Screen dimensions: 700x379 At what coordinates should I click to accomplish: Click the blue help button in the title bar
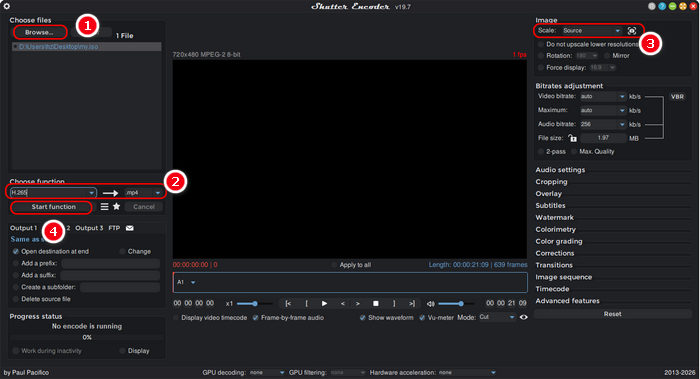[x=662, y=6]
